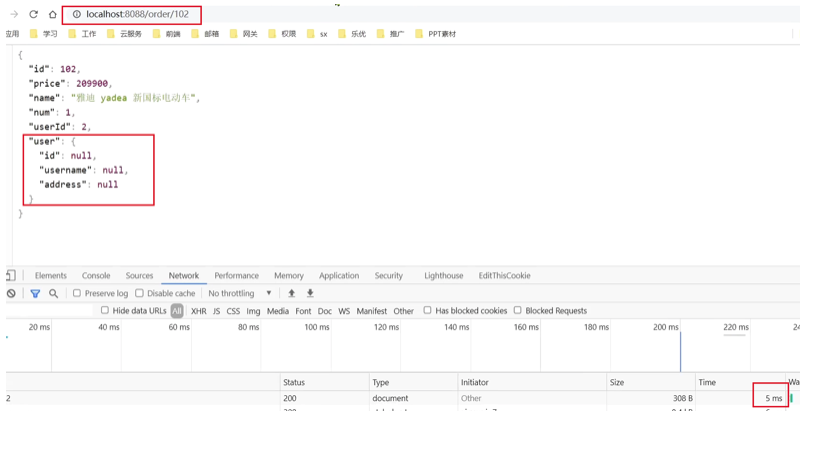
Task: Click the "price": 209900 JSON line
Action: pyautogui.click(x=70, y=84)
